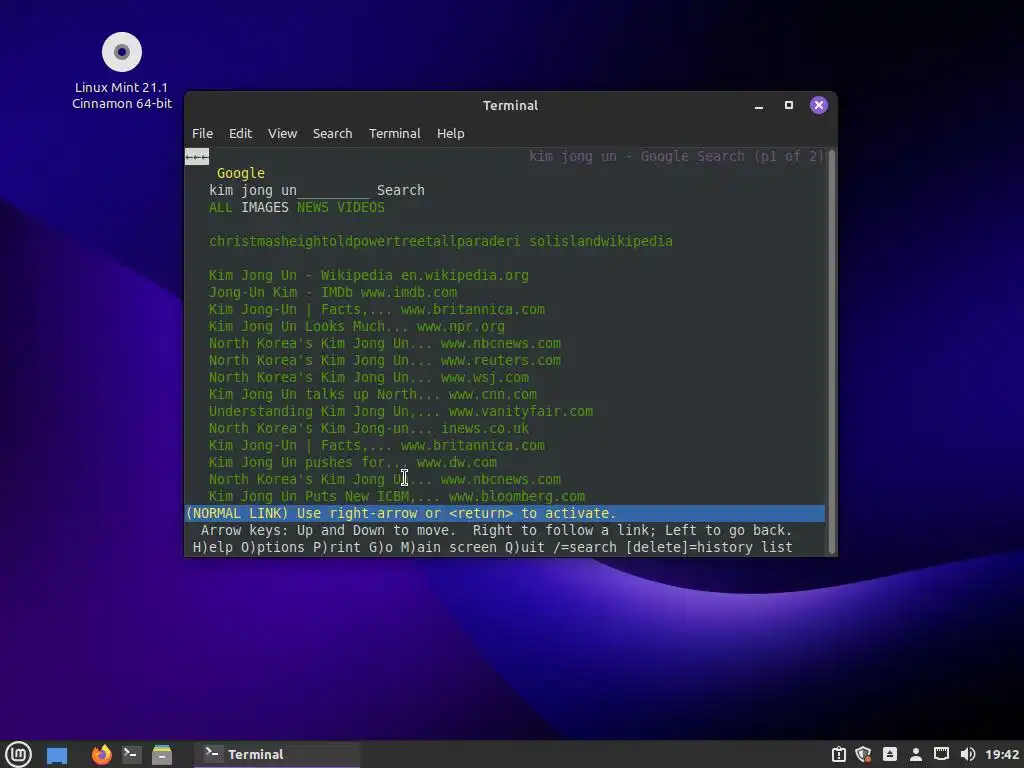Launch Firefox from the taskbar
The width and height of the screenshot is (1024, 768).
pyautogui.click(x=101, y=754)
